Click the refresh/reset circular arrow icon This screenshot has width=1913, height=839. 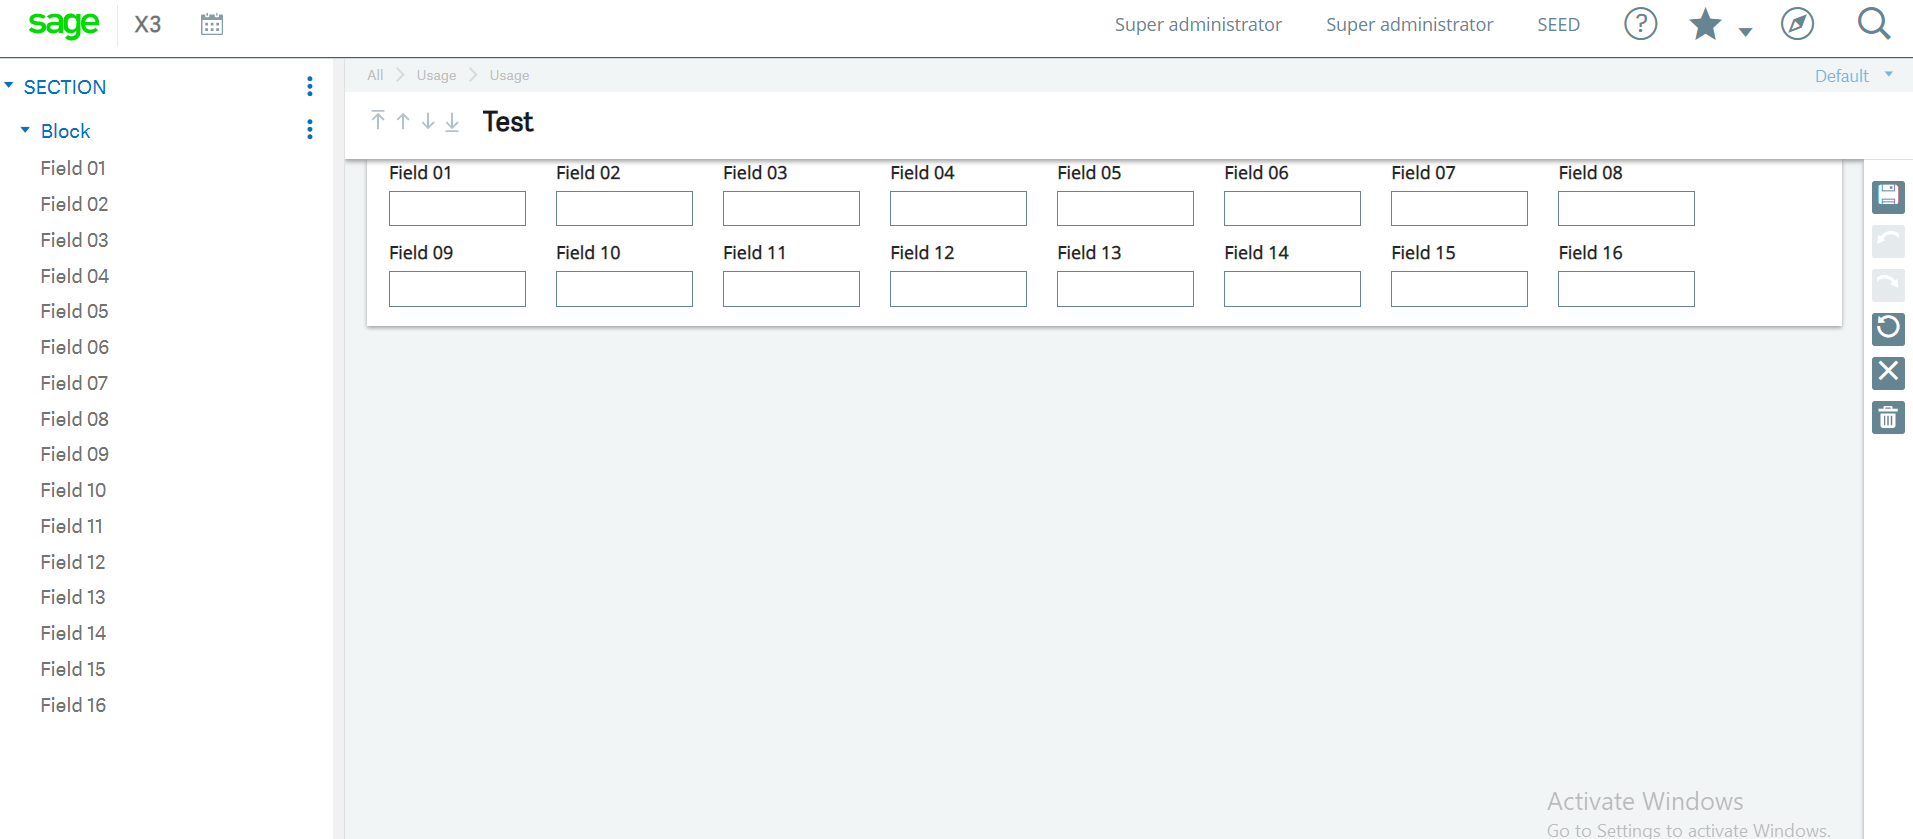[x=1888, y=329]
